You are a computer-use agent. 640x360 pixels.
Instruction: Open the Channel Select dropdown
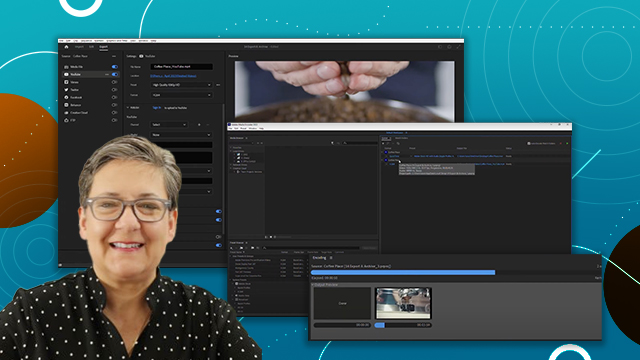pyautogui.click(x=169, y=124)
